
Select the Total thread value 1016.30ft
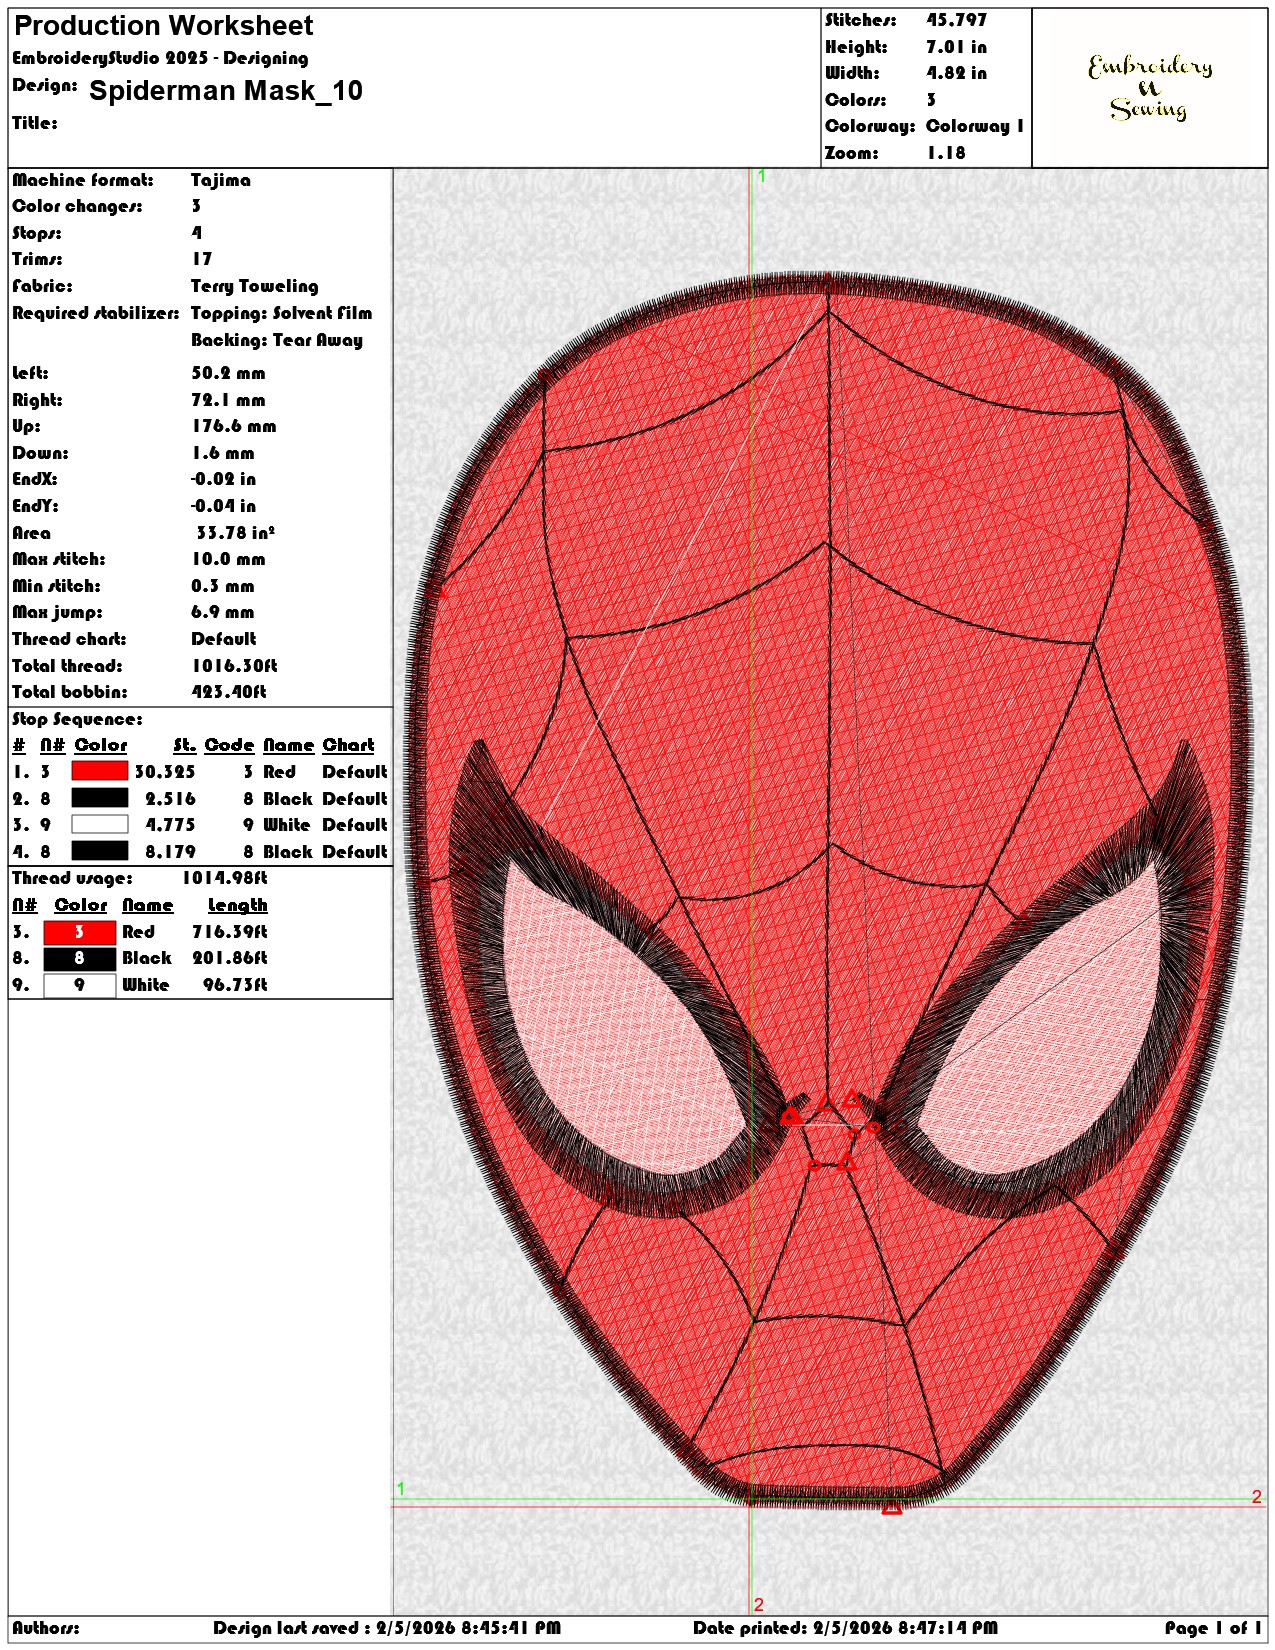pos(234,666)
